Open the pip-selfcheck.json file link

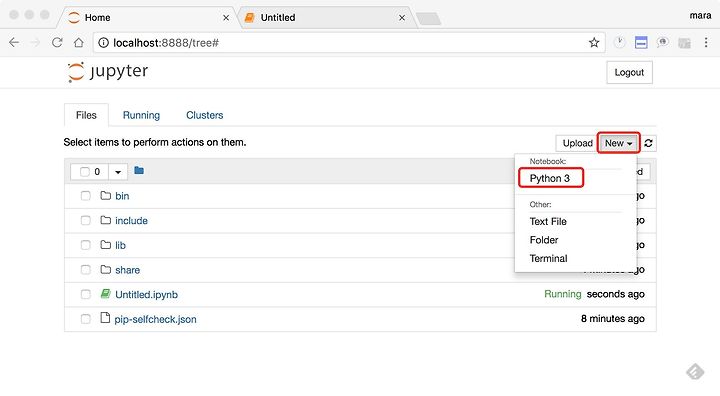155,319
